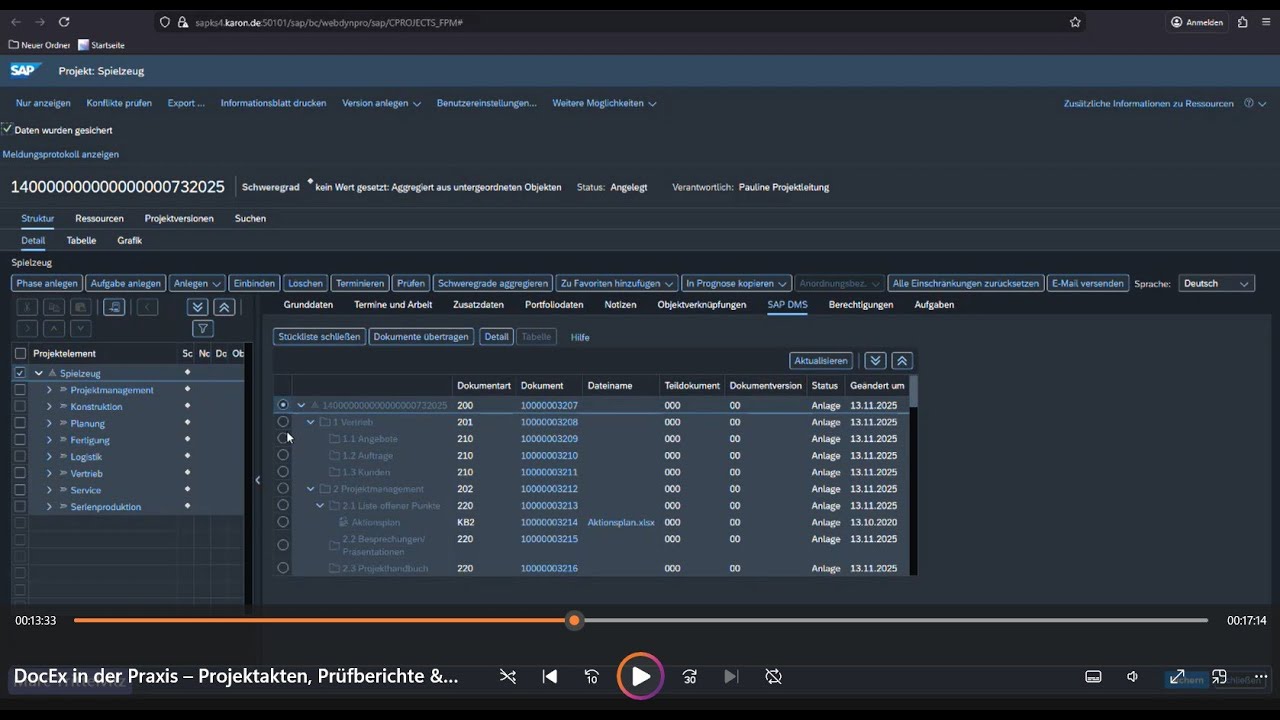1280x720 pixels.
Task: Open the Sprache dropdown showing Deutsch
Action: pyautogui.click(x=1216, y=283)
